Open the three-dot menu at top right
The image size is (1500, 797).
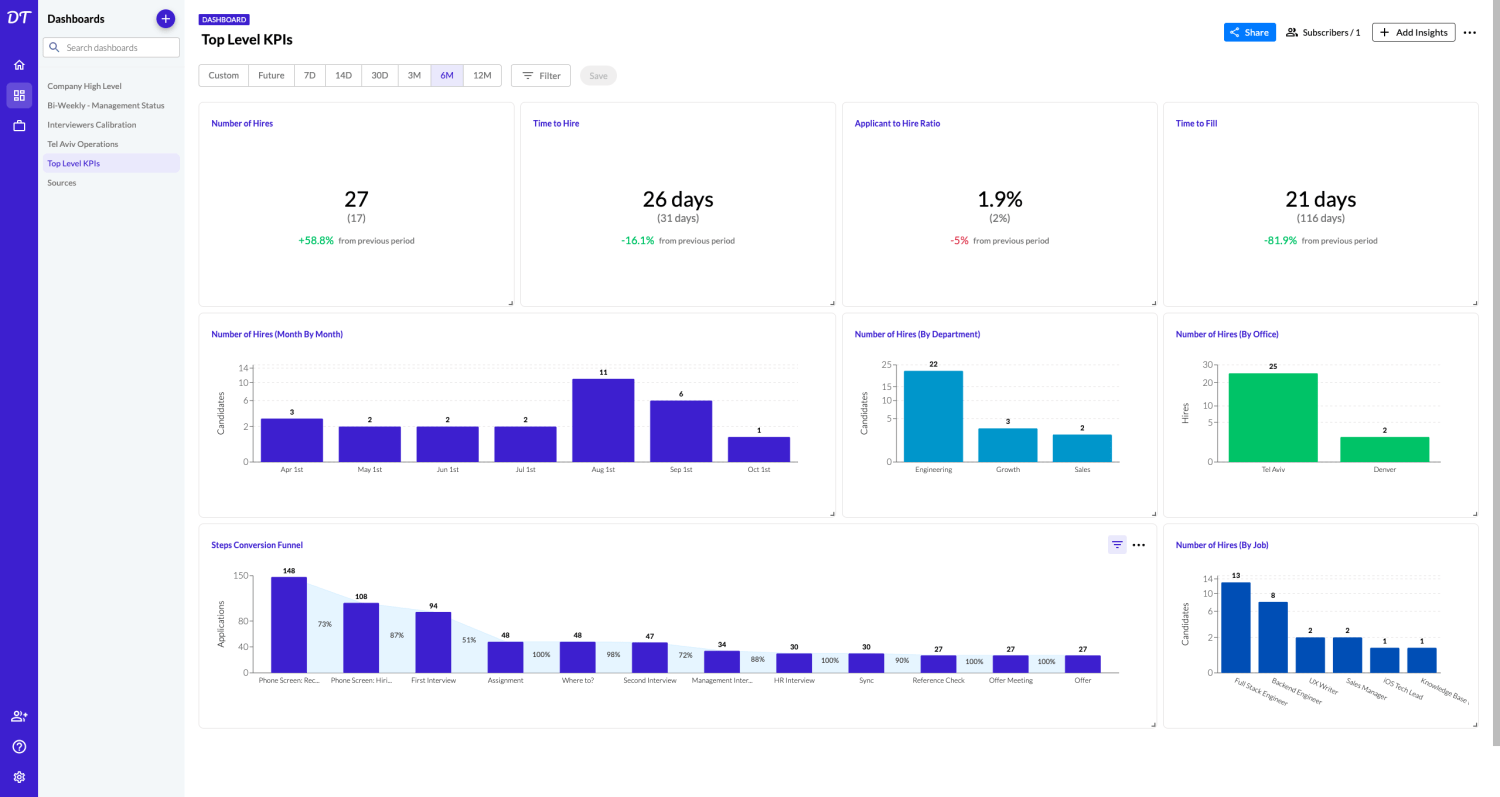(x=1469, y=33)
